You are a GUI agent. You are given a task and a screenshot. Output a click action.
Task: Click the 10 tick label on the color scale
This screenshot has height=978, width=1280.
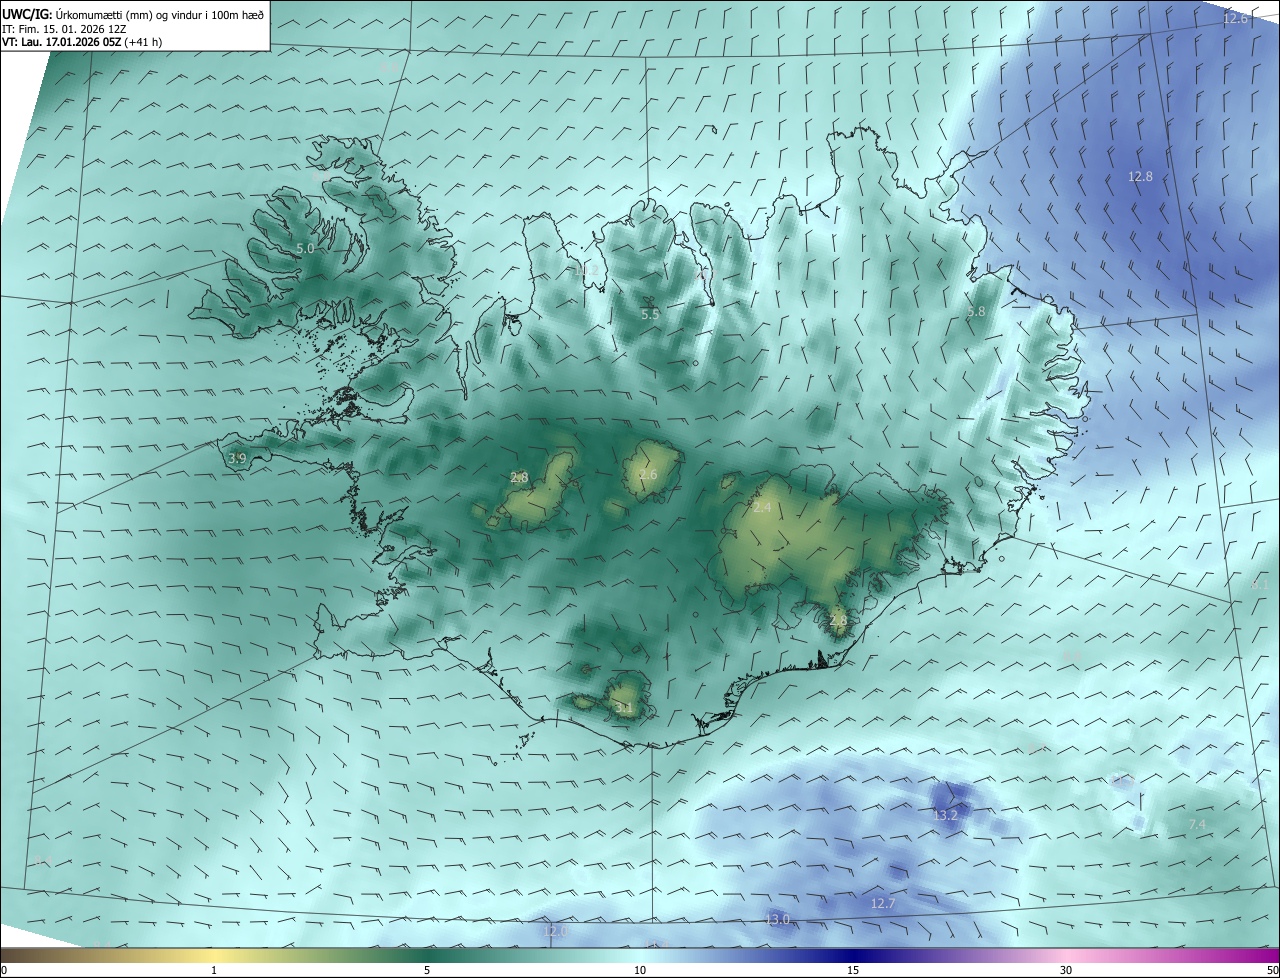point(640,970)
